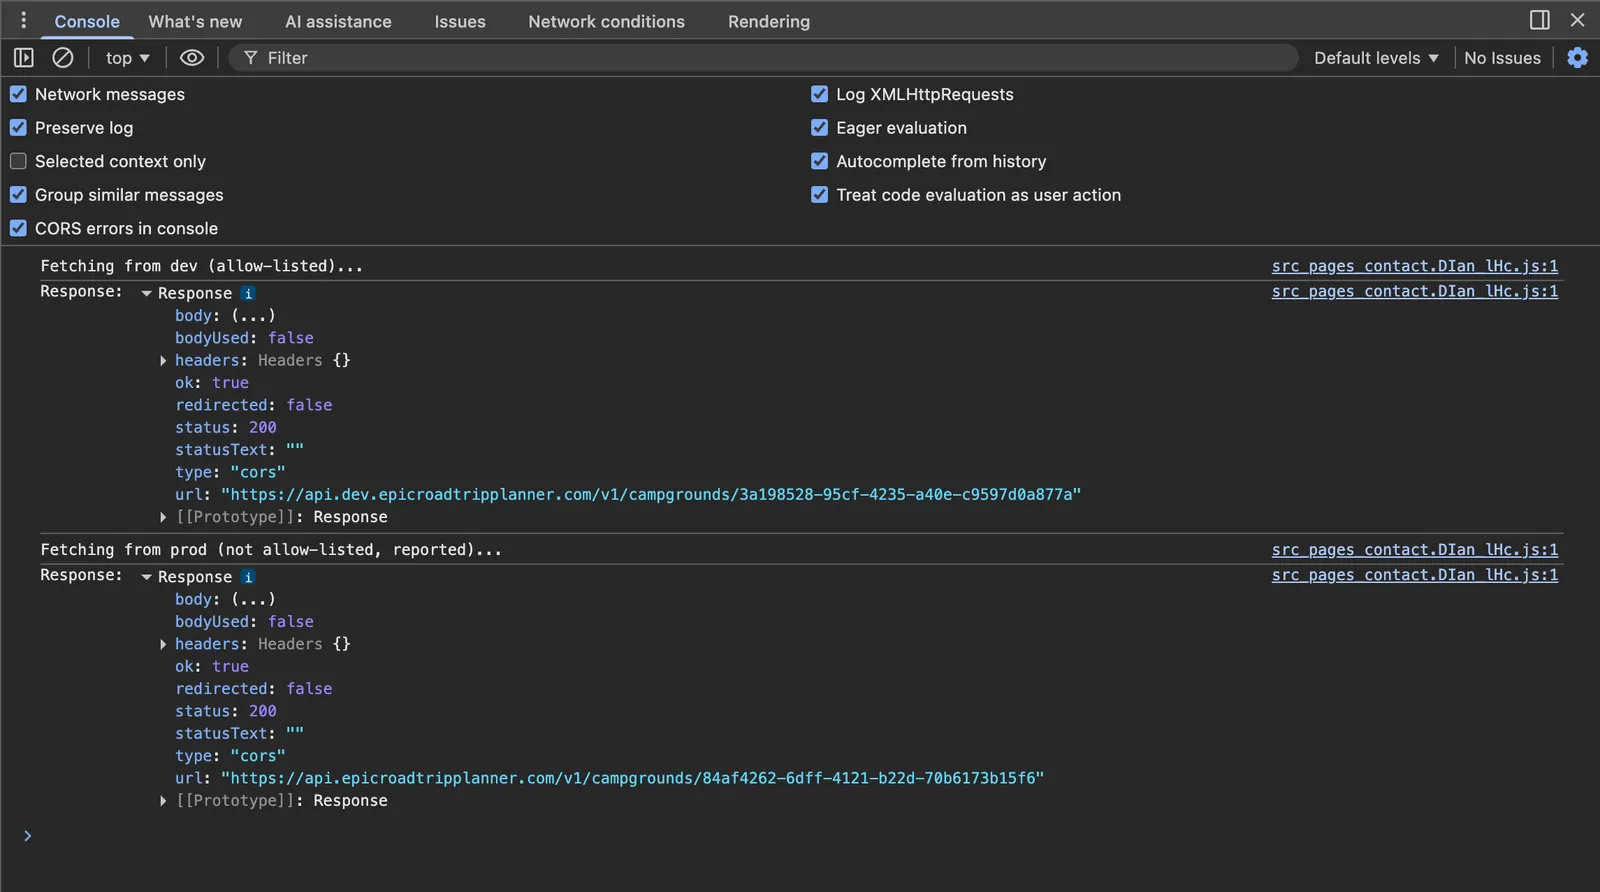Evaluate body (...) getter in the dev Response

[x=253, y=316]
